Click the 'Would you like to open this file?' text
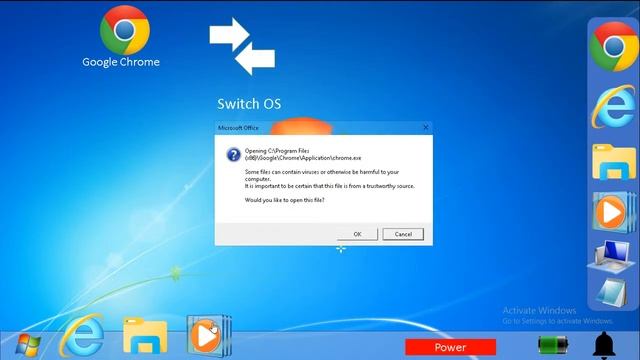640x360 pixels. (x=284, y=200)
